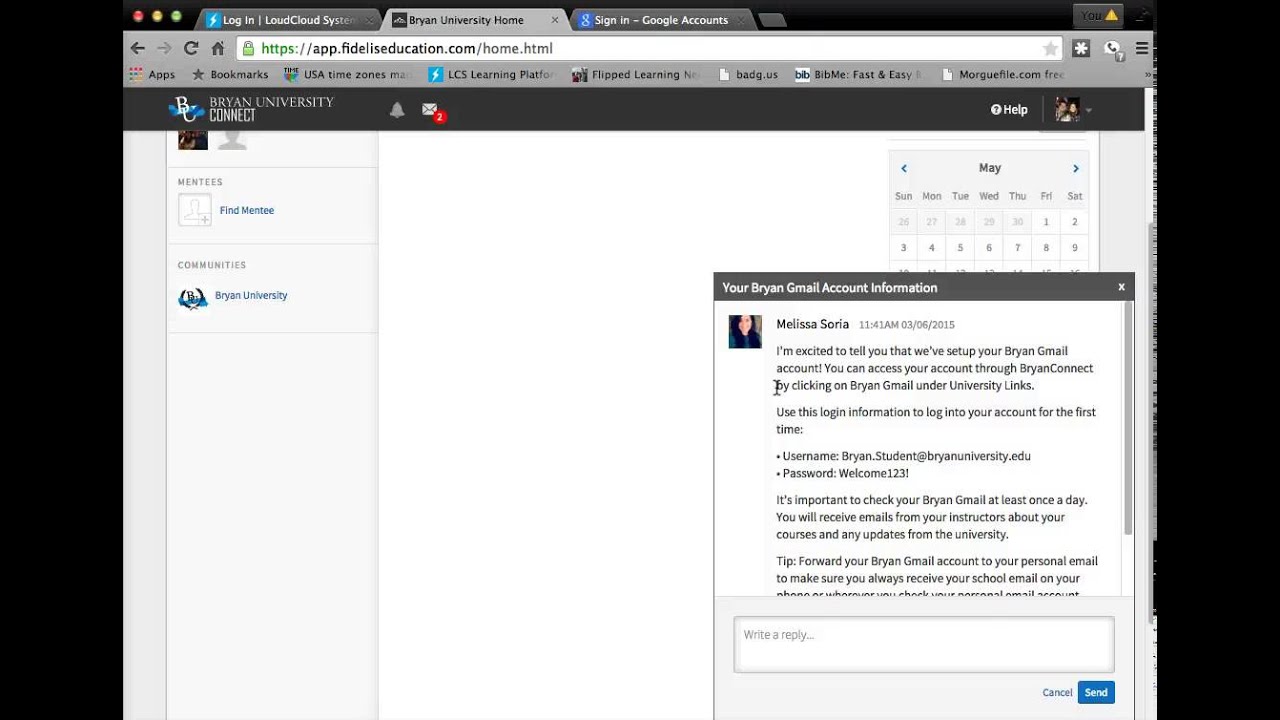Click the May month label
1280x720 pixels.
coord(990,168)
